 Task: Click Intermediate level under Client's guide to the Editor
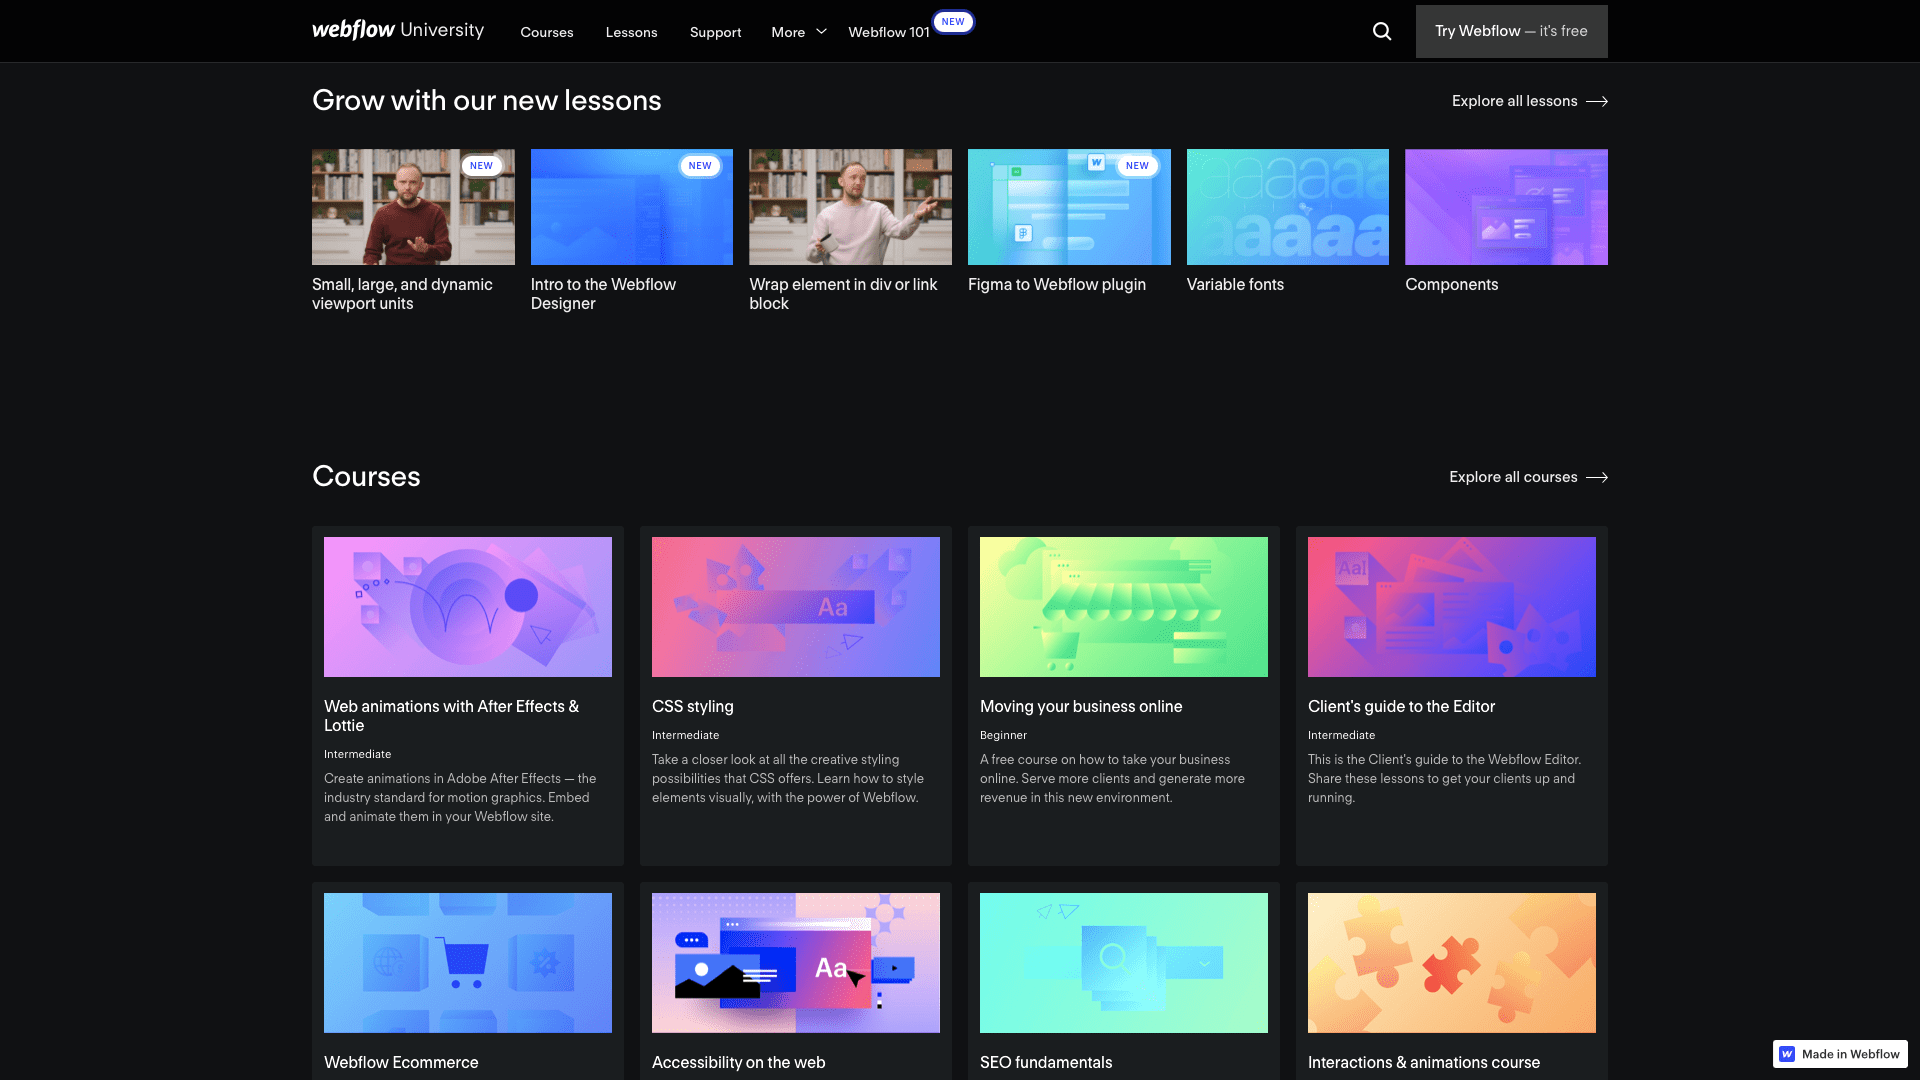tap(1341, 735)
